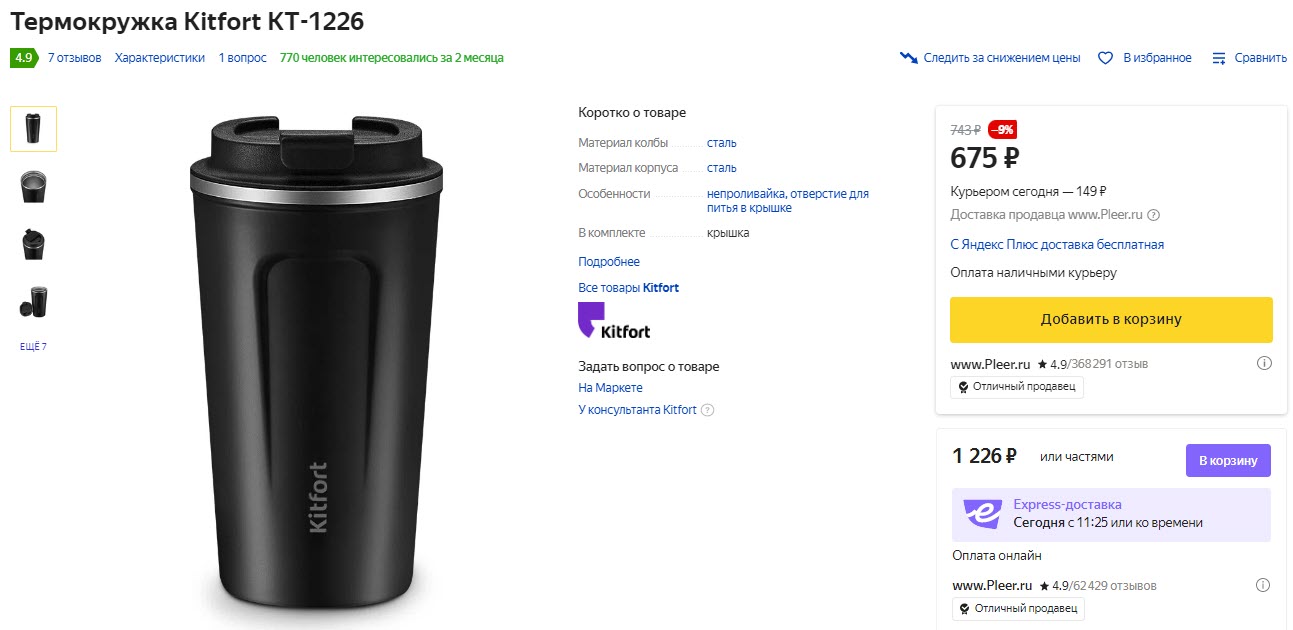This screenshot has height=630, width=1293.
Task: Go to "7 отзывов" reviews
Action: click(x=75, y=58)
